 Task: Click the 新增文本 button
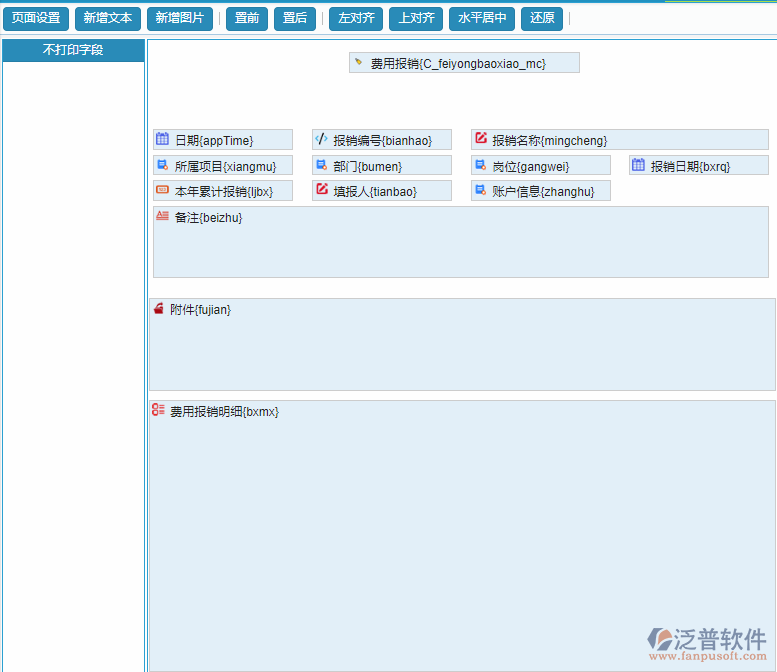tap(107, 18)
